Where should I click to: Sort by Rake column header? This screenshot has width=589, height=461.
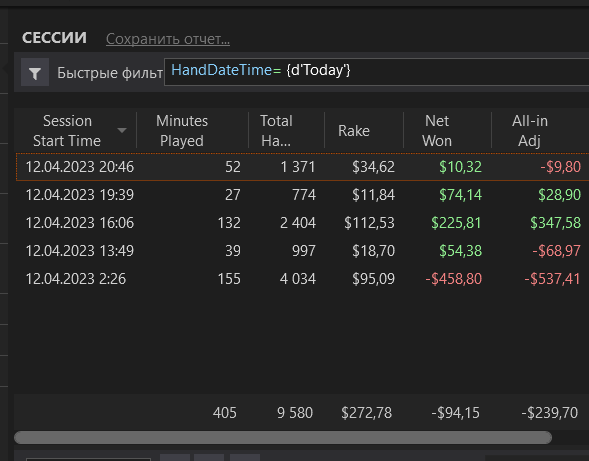[x=354, y=130]
